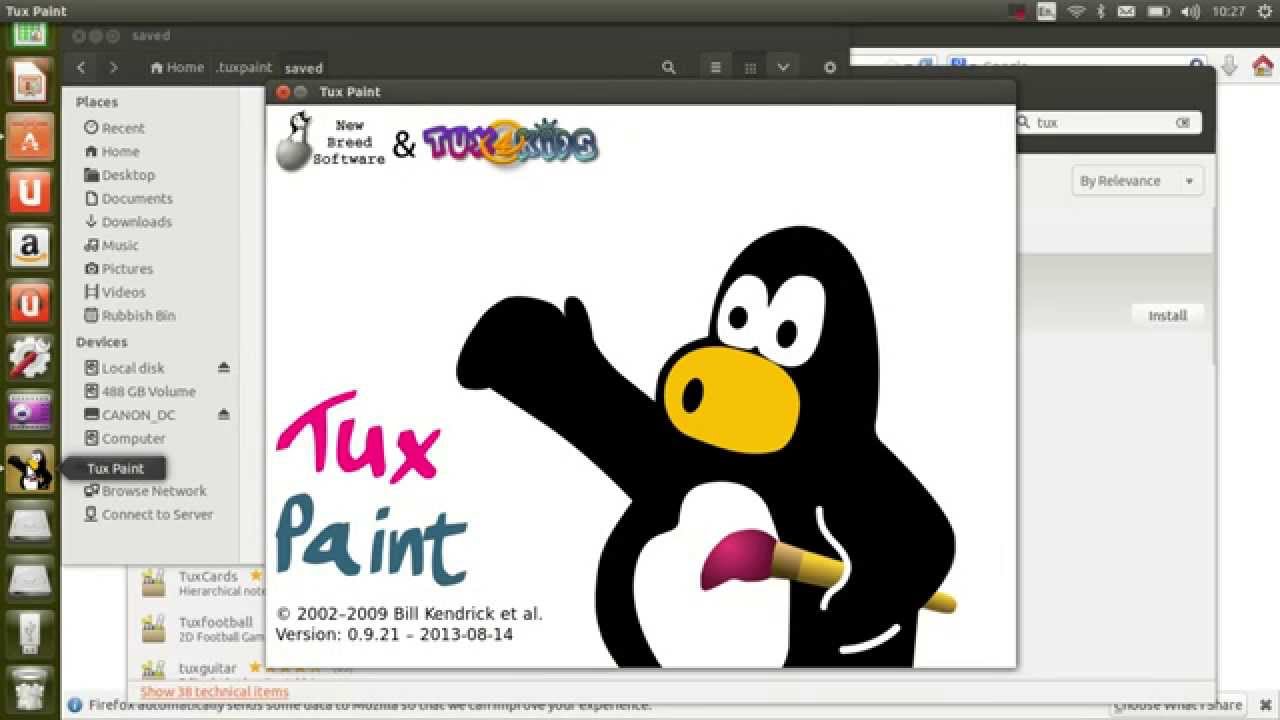1280x720 pixels.
Task: Switch Files to grid view
Action: click(750, 67)
